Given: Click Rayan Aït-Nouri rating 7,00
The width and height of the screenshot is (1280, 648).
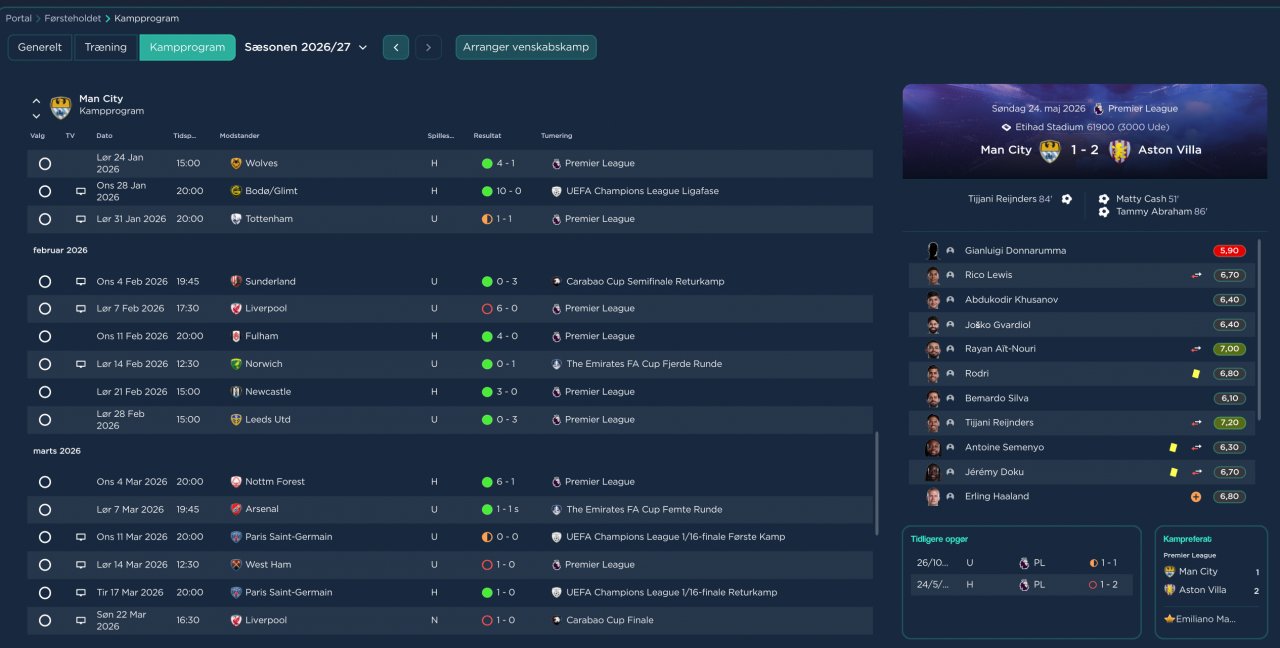Looking at the screenshot, I should click(x=1230, y=349).
